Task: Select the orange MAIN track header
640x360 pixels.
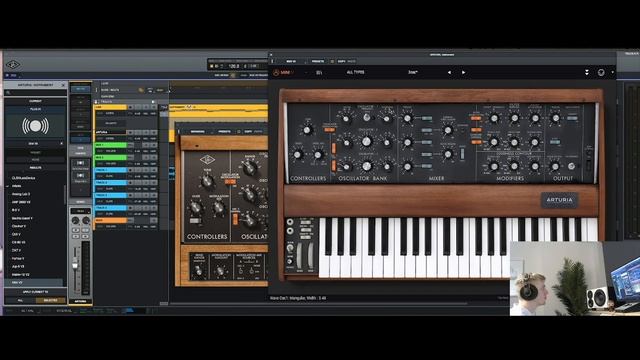Action: point(111,220)
